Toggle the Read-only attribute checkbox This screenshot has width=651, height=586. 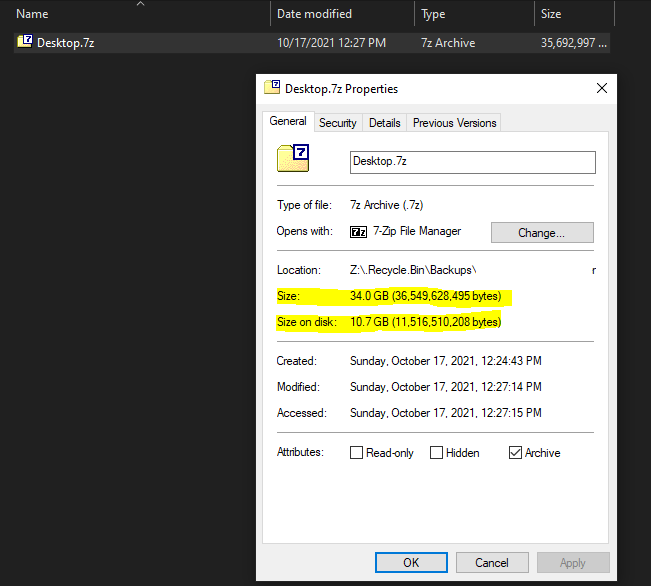pos(356,452)
